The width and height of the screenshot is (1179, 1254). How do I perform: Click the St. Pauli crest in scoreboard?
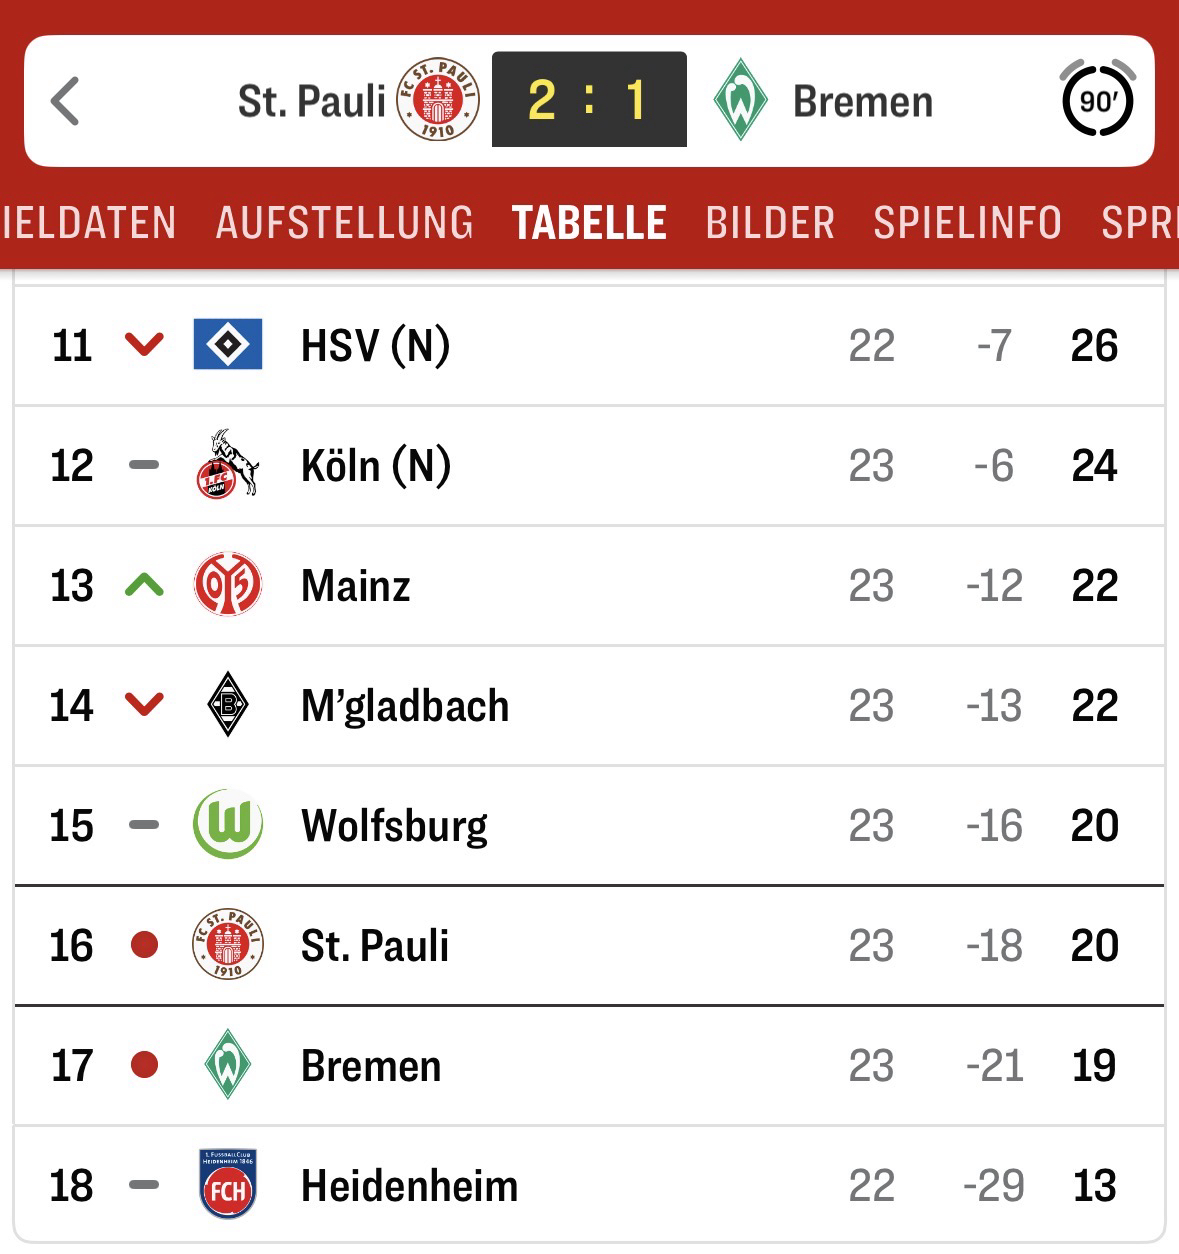click(x=438, y=99)
